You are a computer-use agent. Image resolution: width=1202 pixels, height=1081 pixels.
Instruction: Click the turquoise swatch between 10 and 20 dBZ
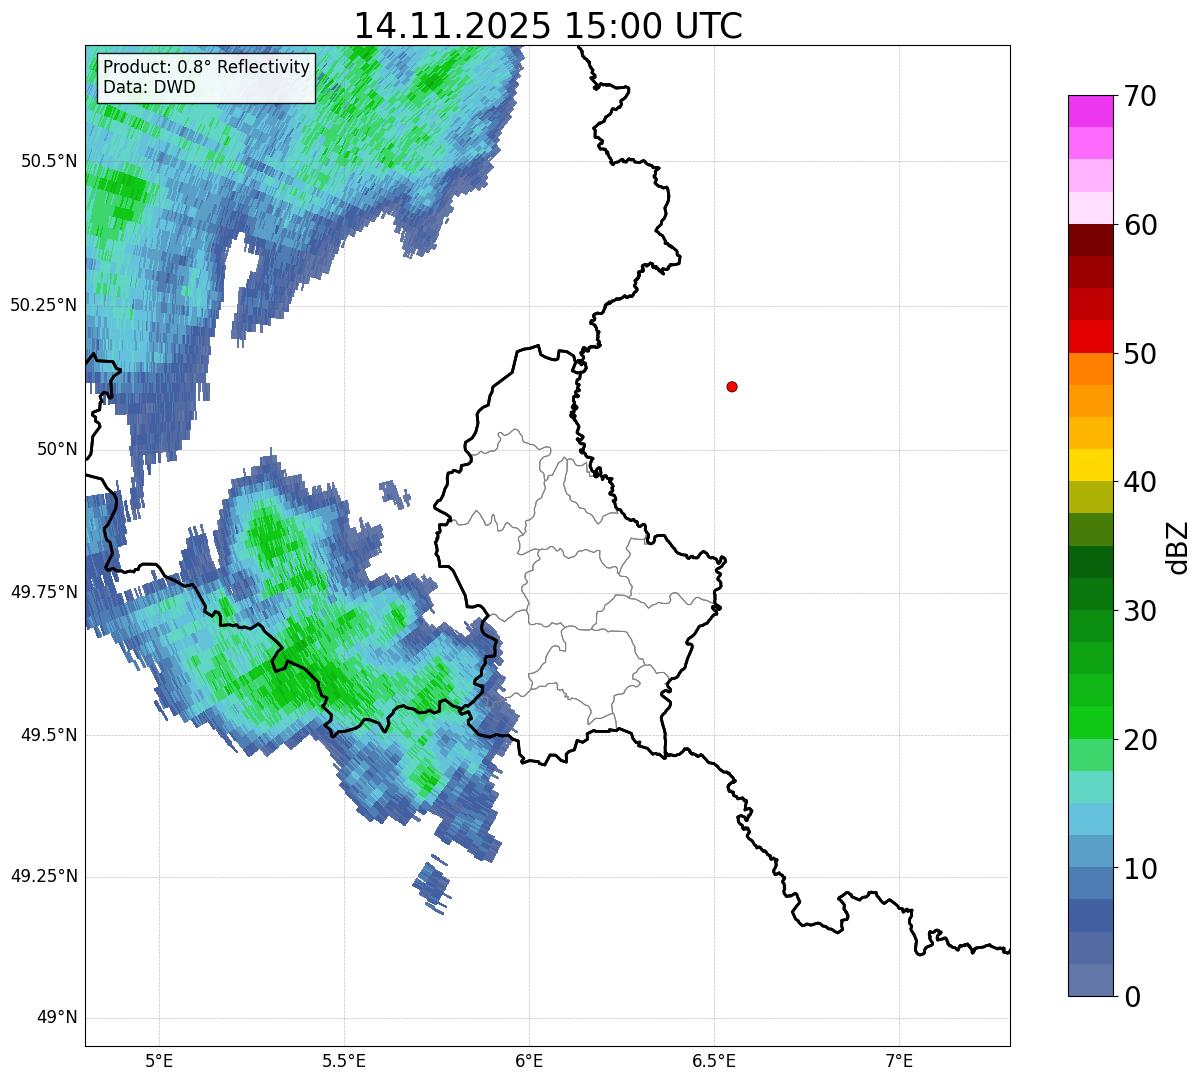pos(1090,787)
